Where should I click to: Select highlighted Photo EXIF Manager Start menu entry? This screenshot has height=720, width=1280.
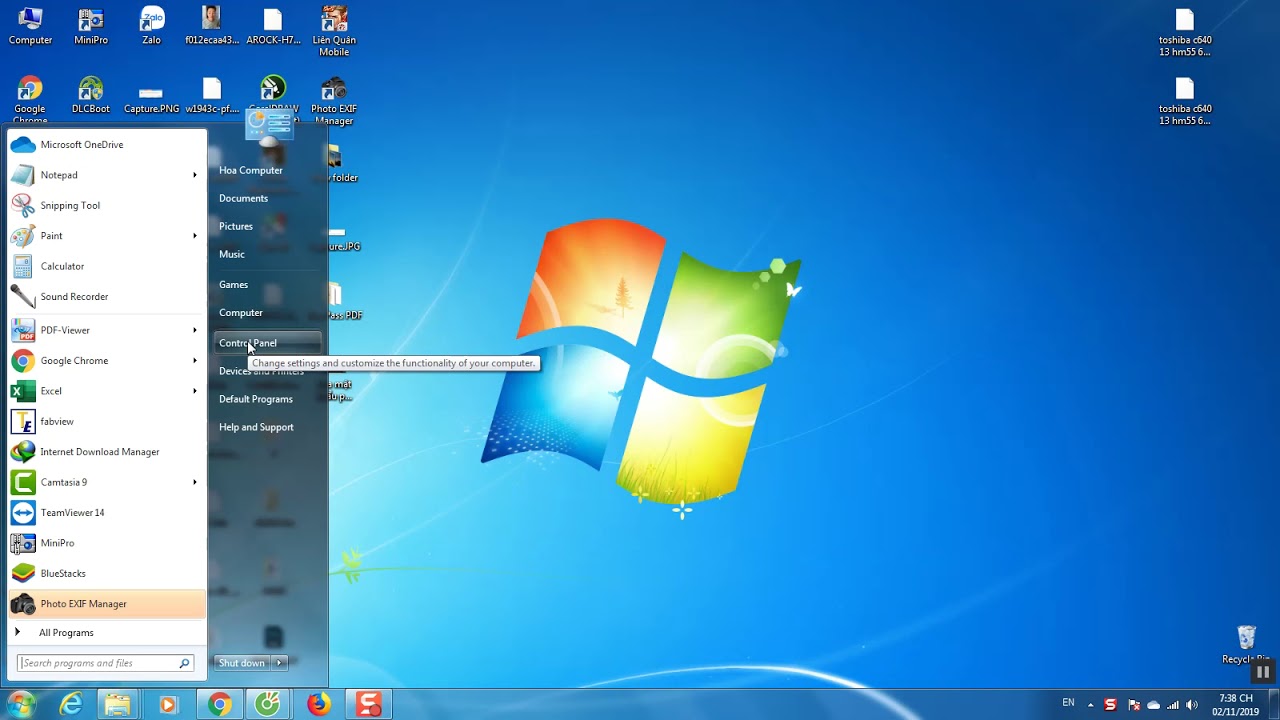106,604
